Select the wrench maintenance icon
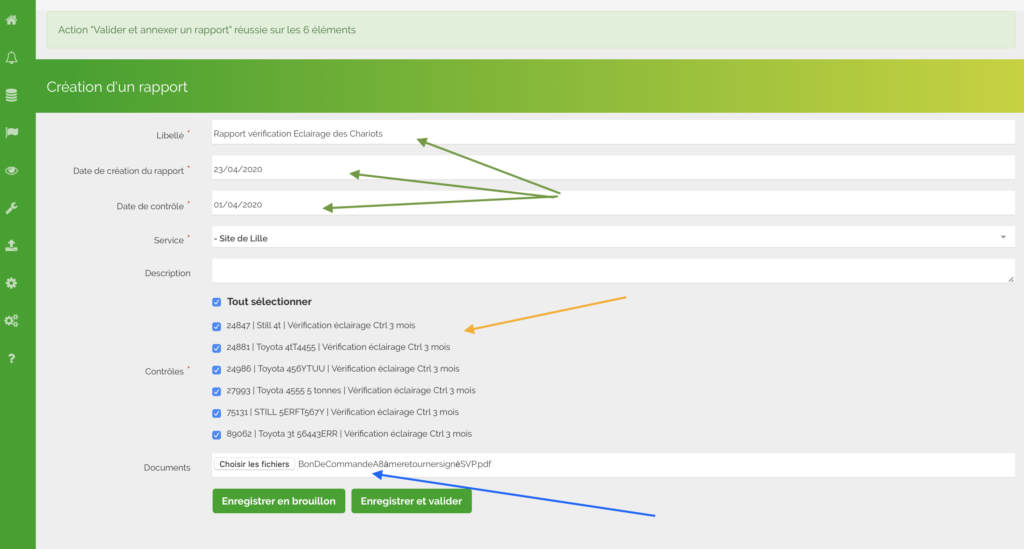The height and width of the screenshot is (549, 1024). (12, 208)
